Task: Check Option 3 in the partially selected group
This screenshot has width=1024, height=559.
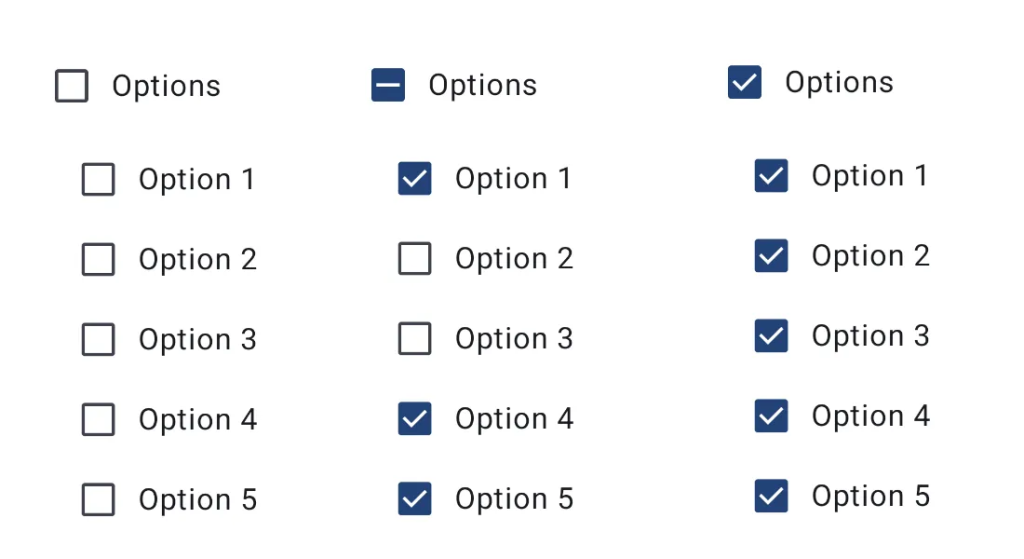Action: [415, 339]
